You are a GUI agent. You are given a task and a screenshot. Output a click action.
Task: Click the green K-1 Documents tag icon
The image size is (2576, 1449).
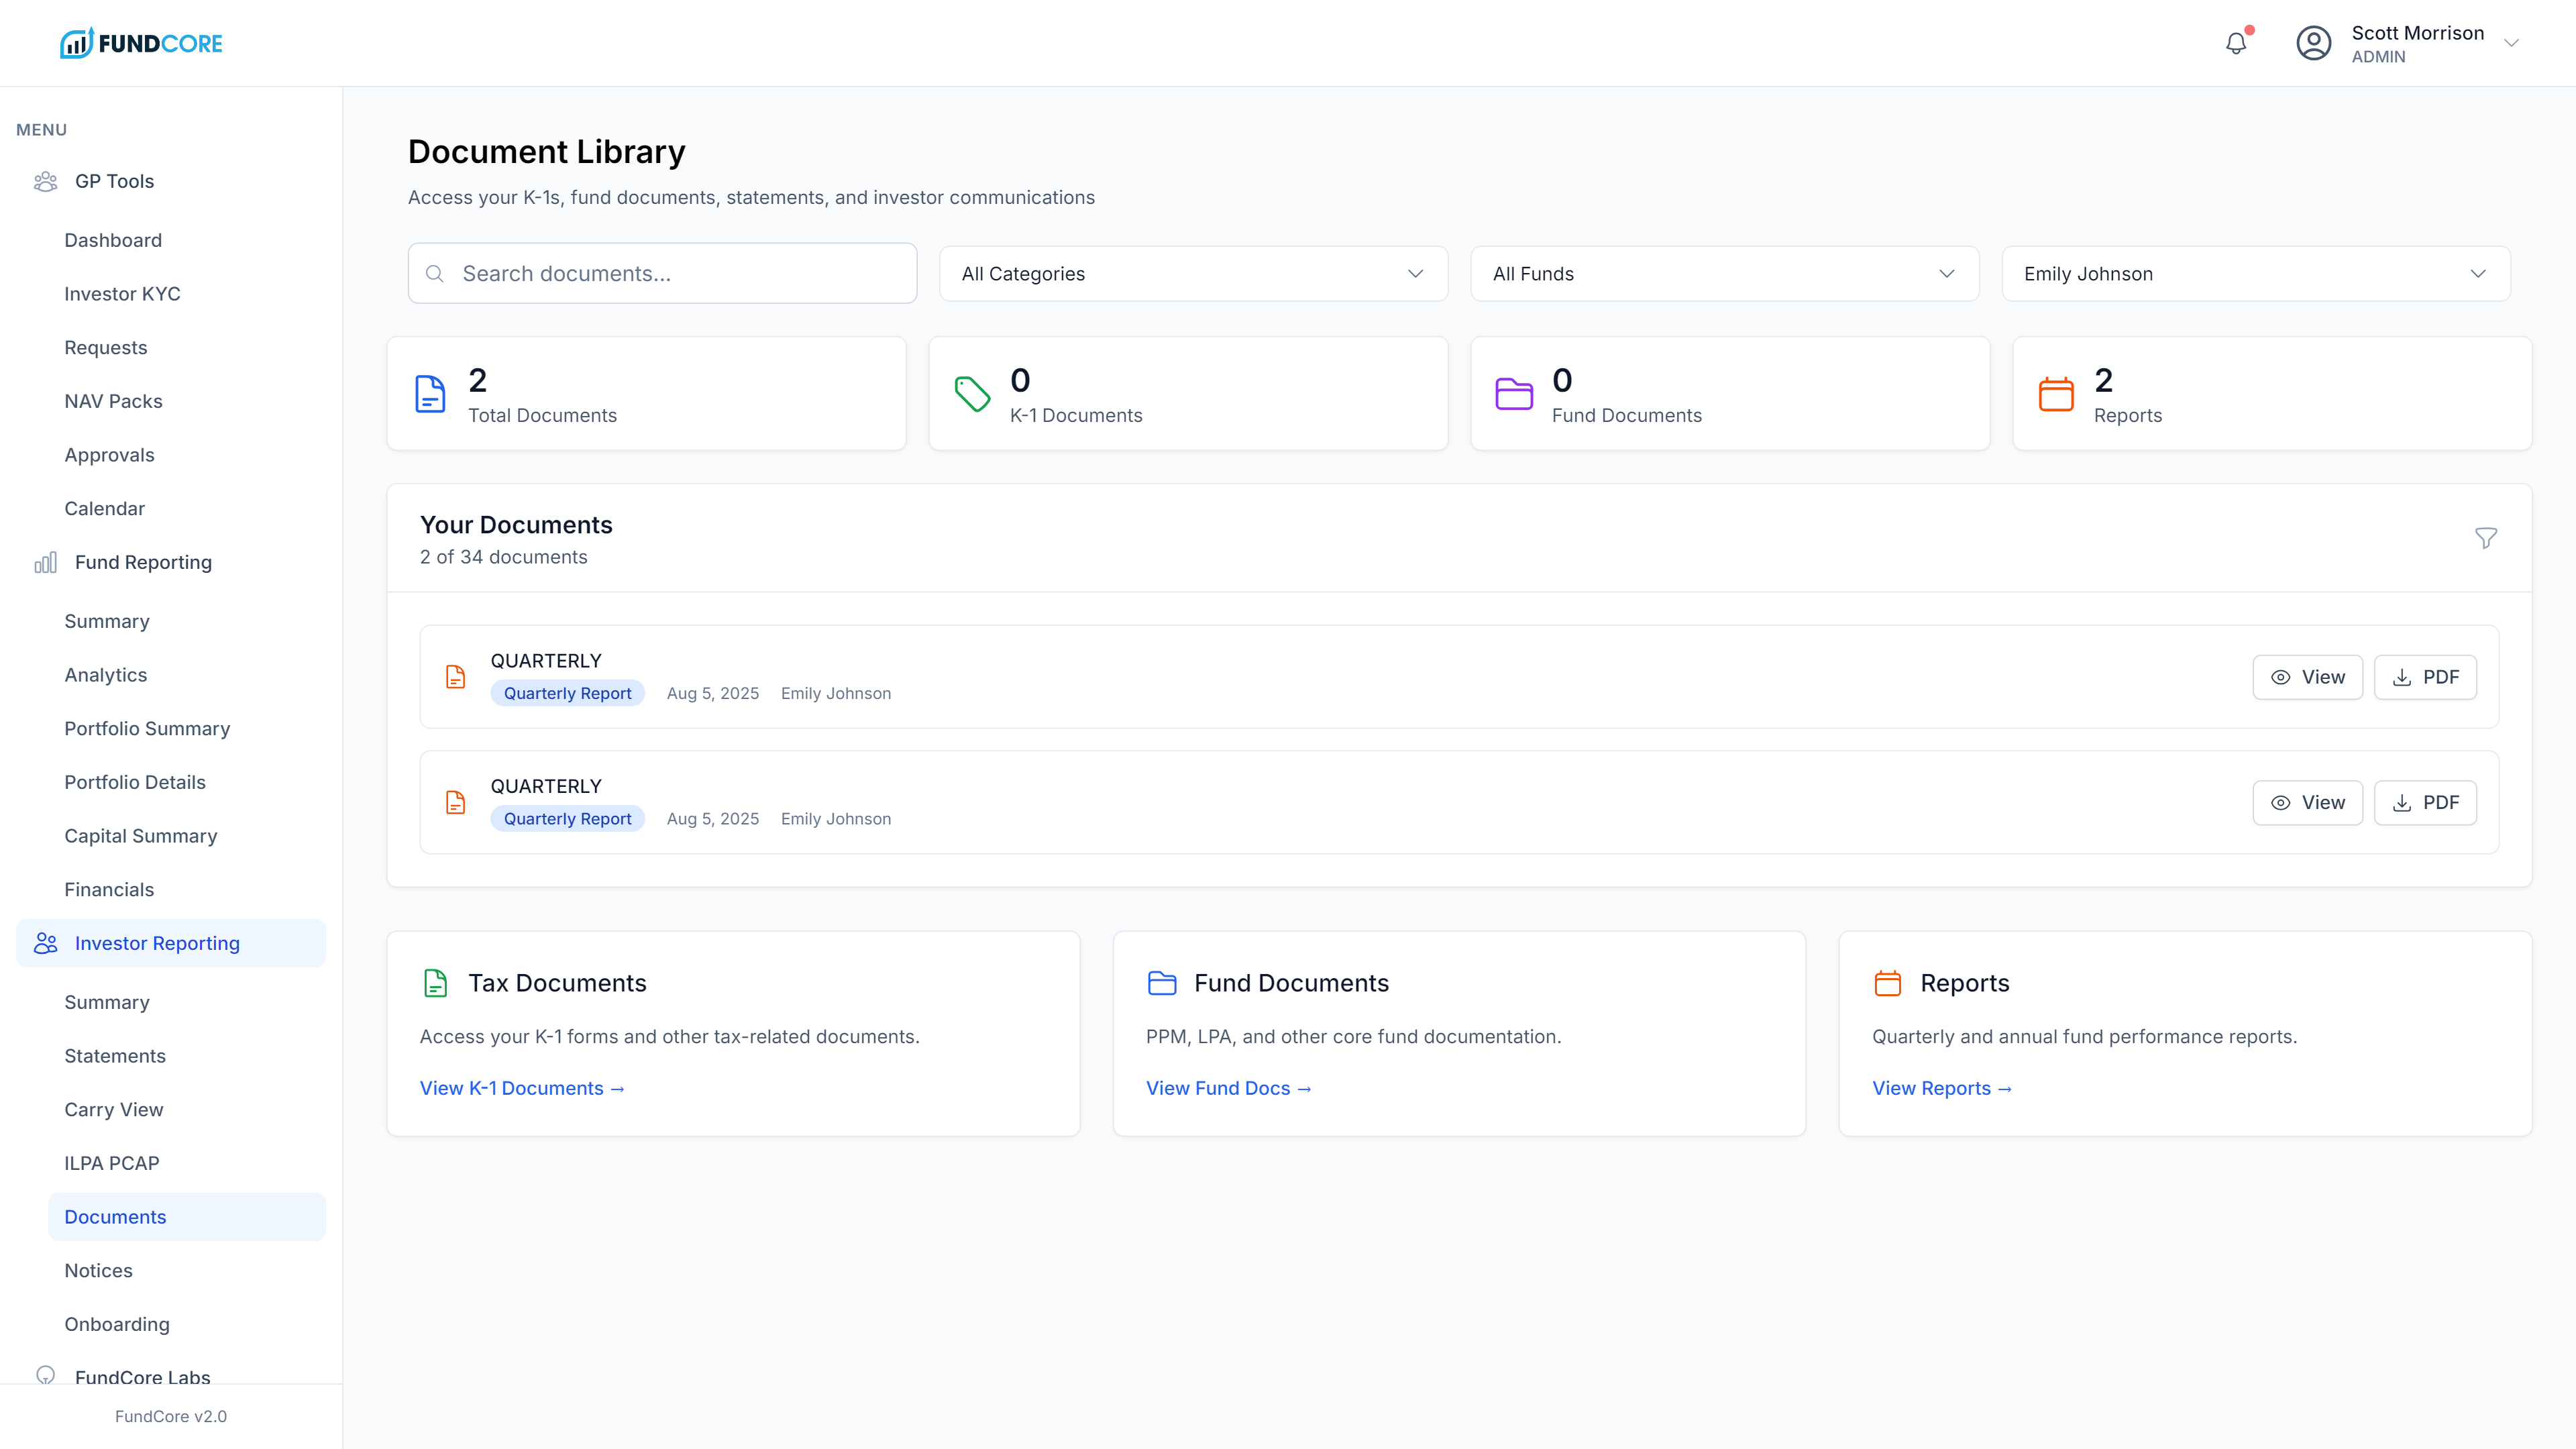click(972, 394)
